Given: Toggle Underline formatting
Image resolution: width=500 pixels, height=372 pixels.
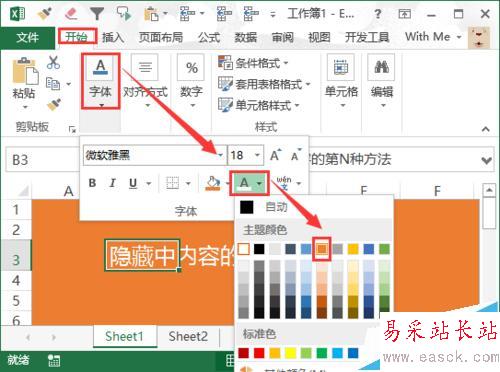Looking at the screenshot, I should (133, 183).
